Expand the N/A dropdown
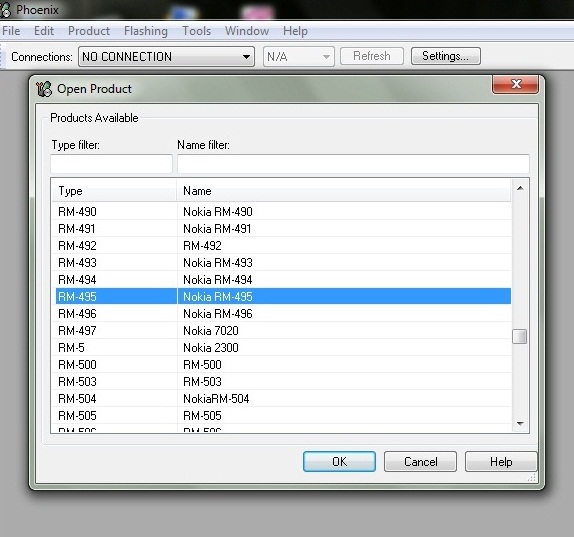The height and width of the screenshot is (537, 574). (x=299, y=57)
